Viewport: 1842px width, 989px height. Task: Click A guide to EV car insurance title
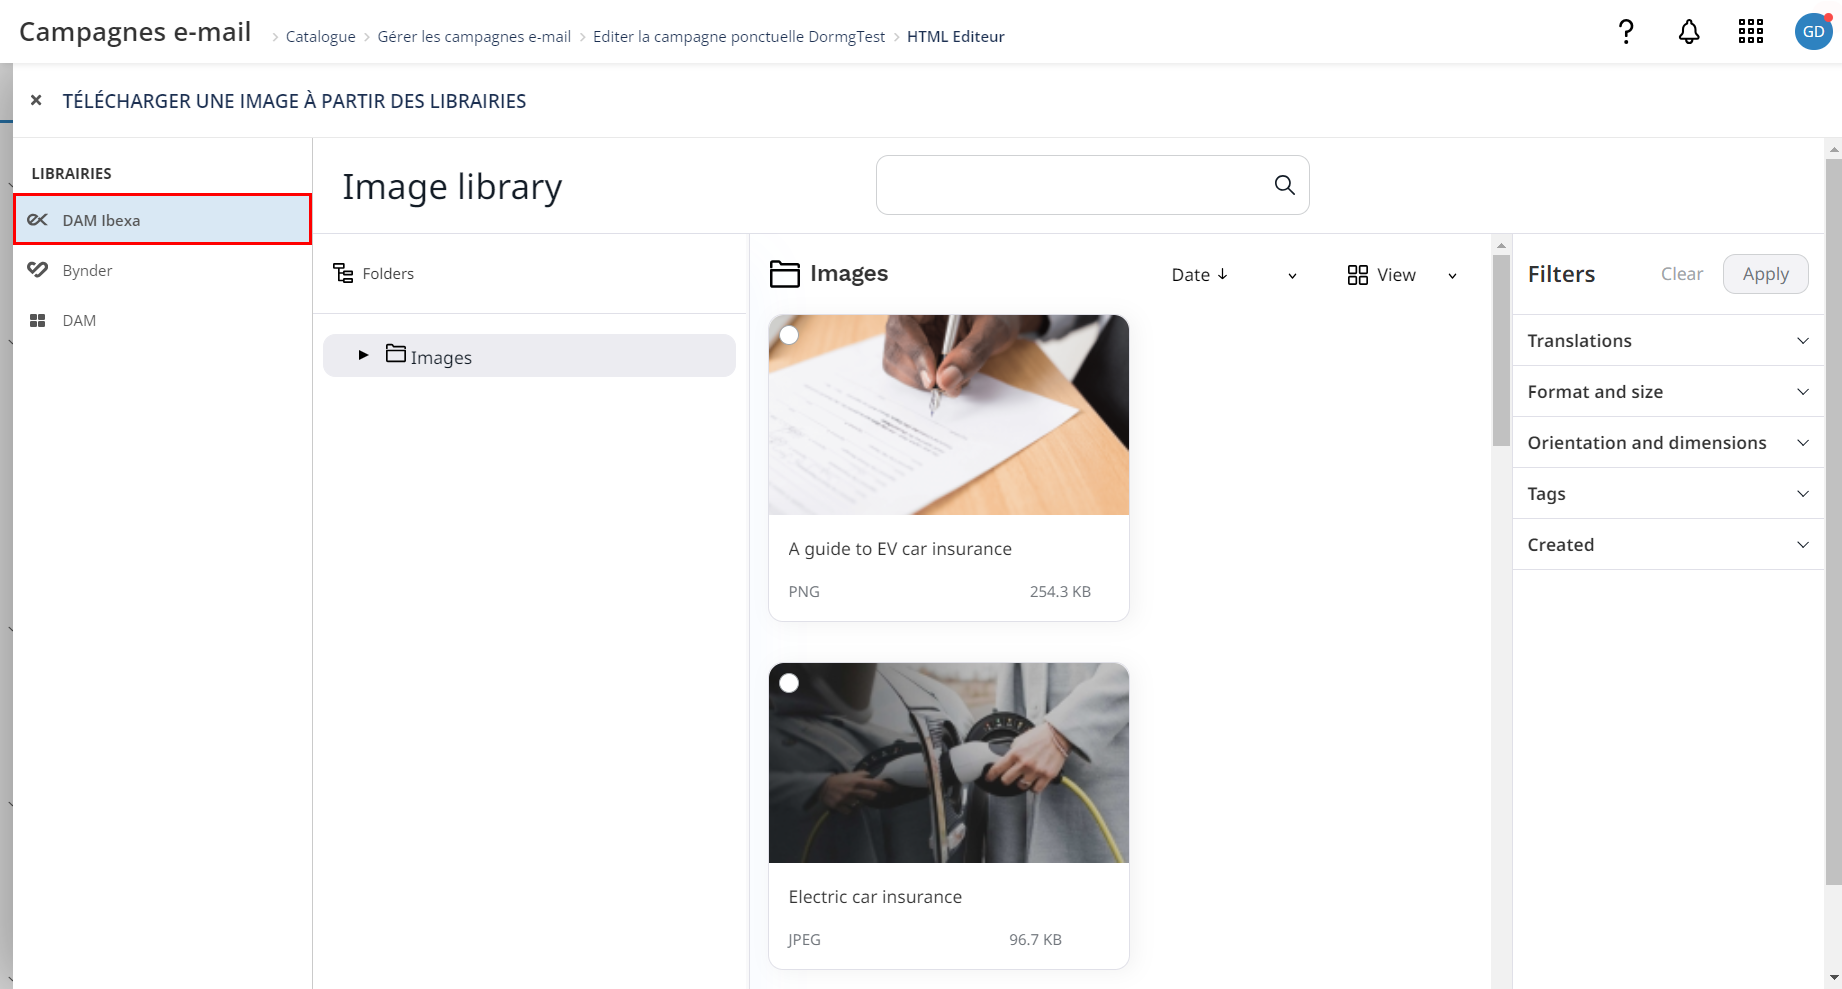tap(900, 549)
